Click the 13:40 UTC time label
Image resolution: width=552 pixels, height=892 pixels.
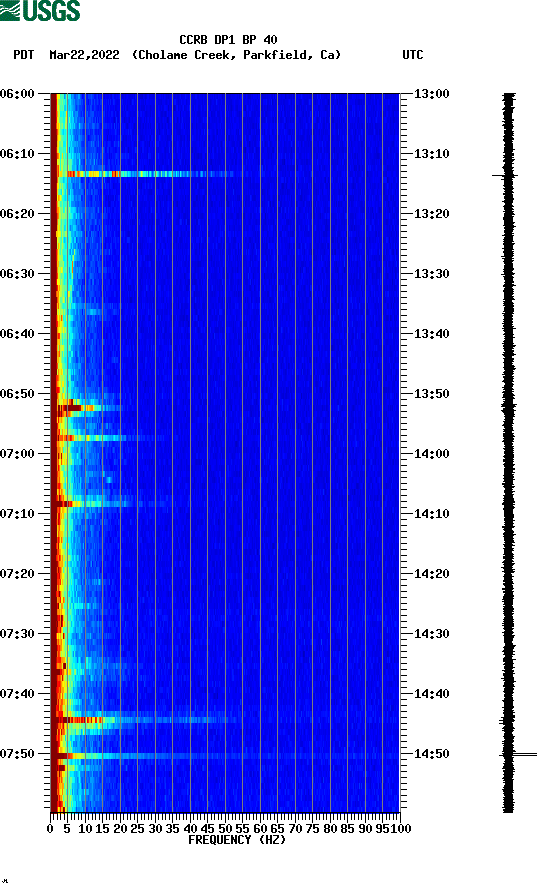431,334
